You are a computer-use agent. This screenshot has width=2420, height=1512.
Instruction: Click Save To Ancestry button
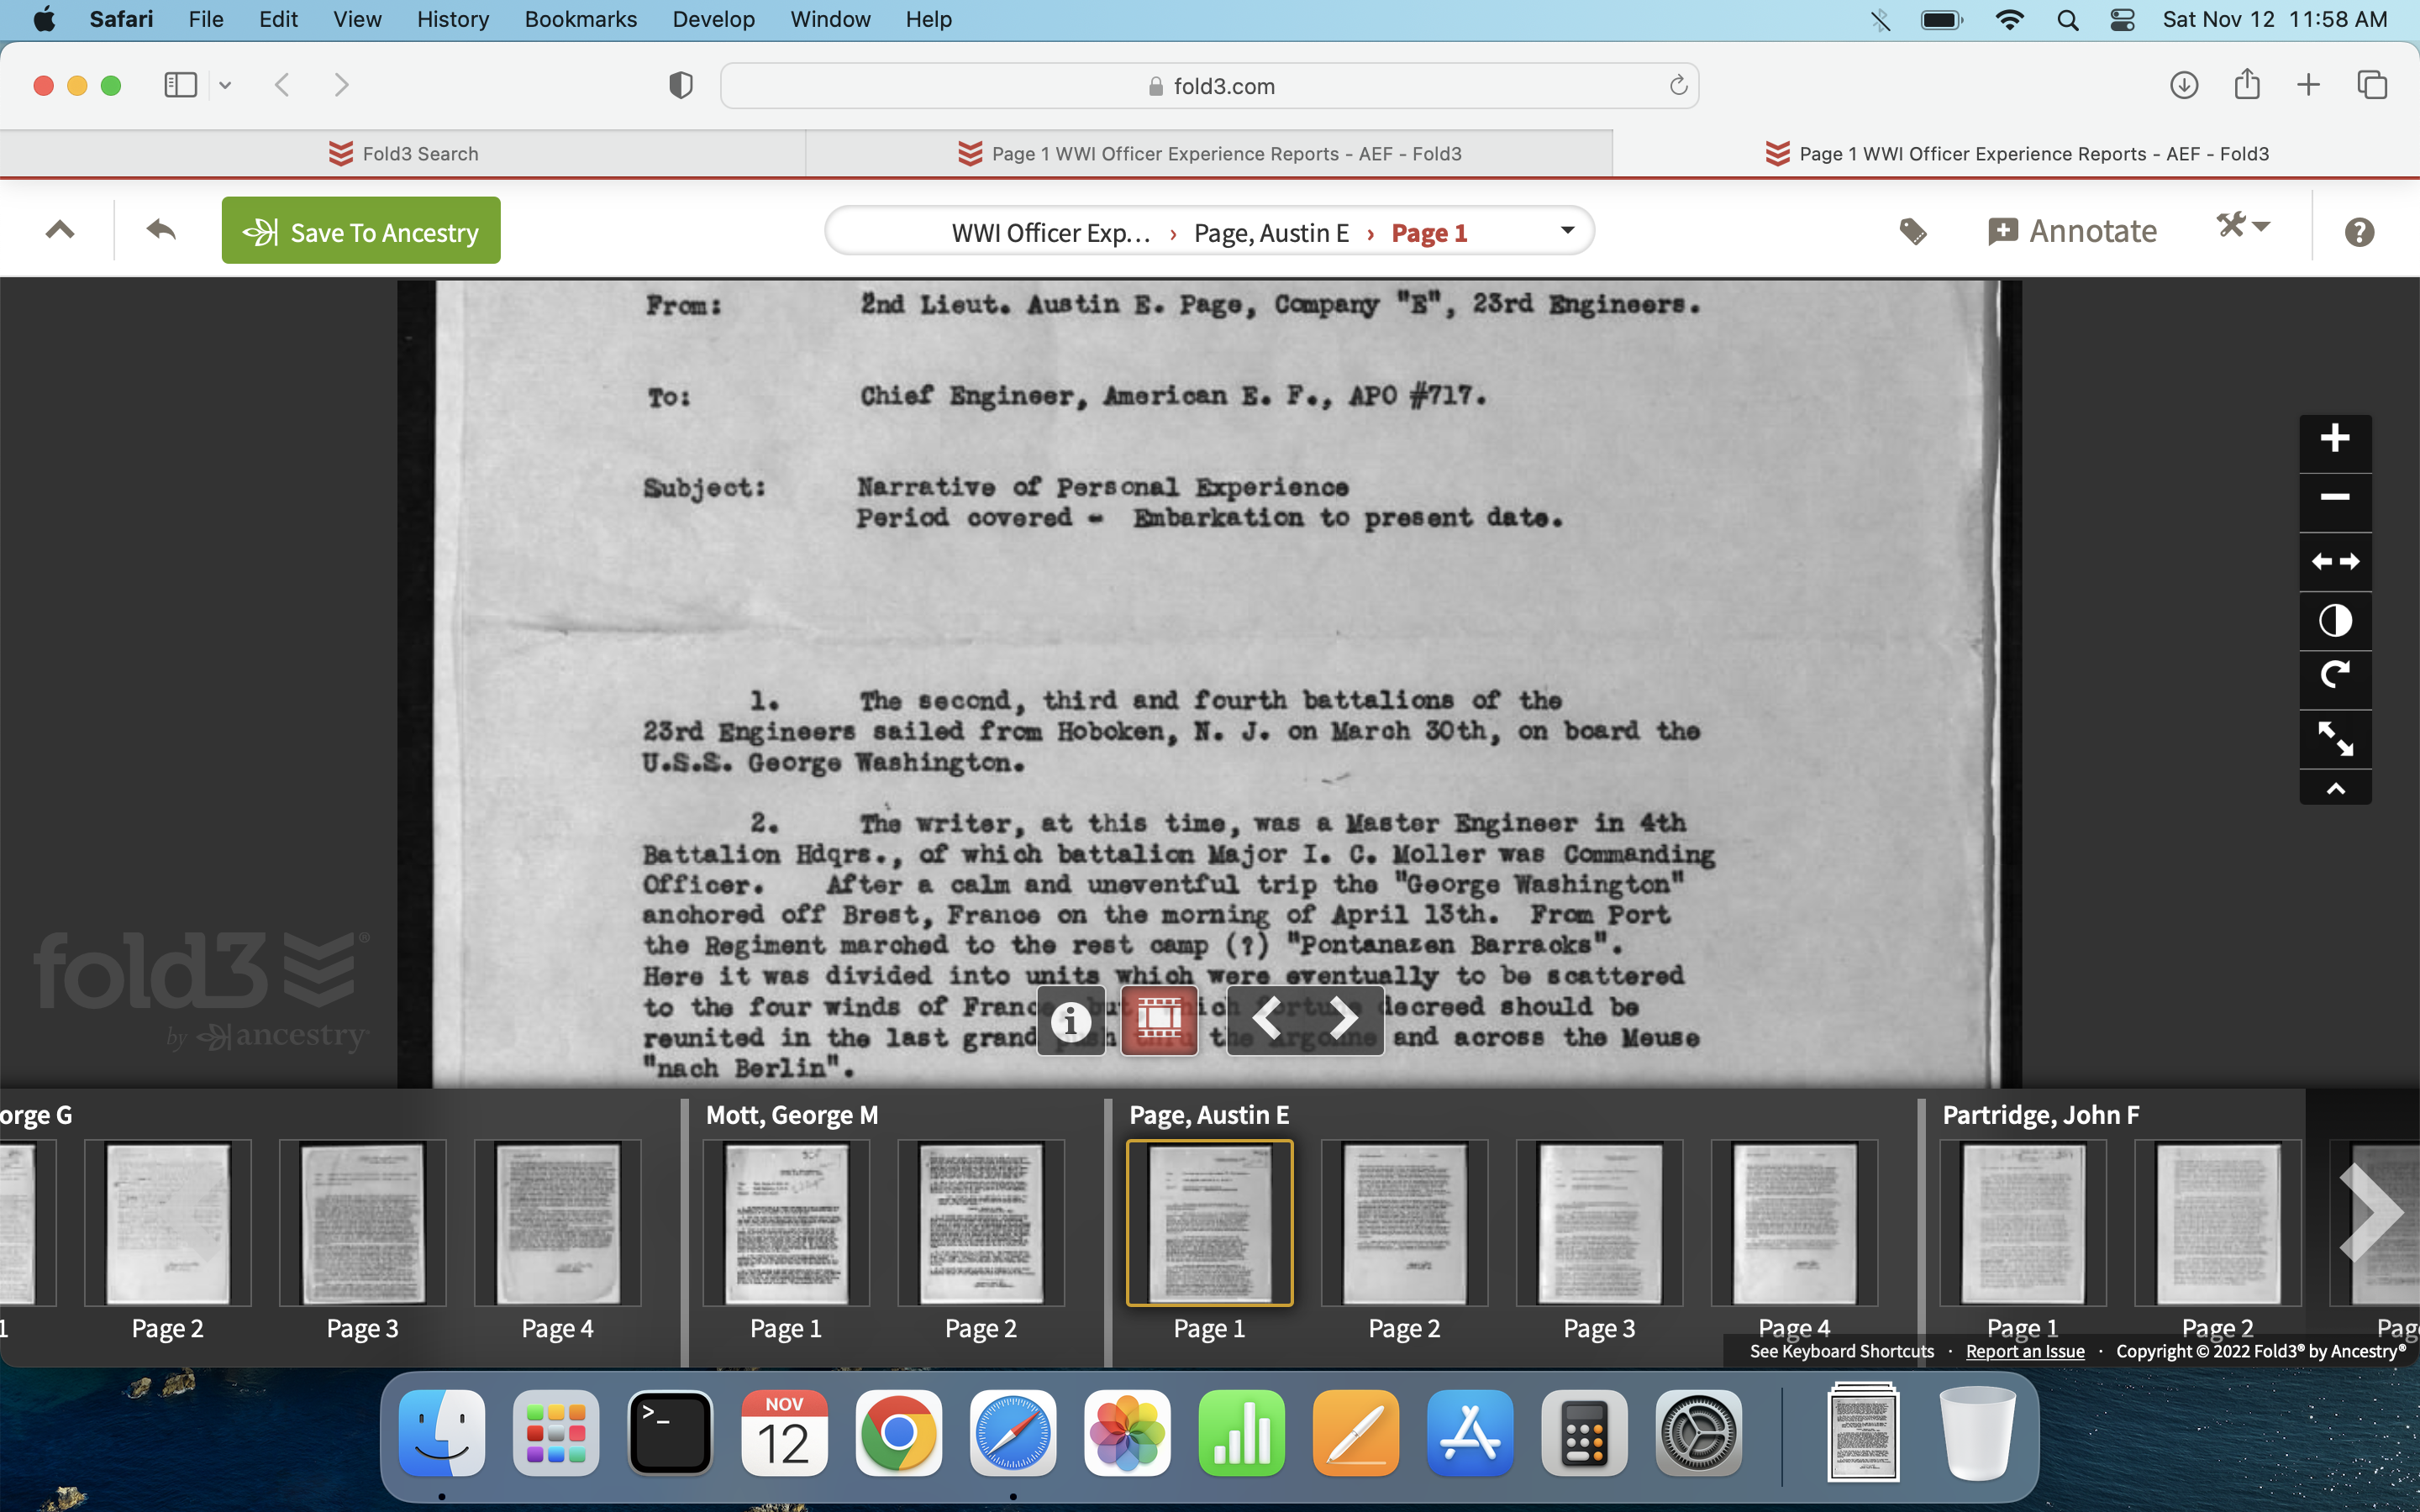pos(361,232)
